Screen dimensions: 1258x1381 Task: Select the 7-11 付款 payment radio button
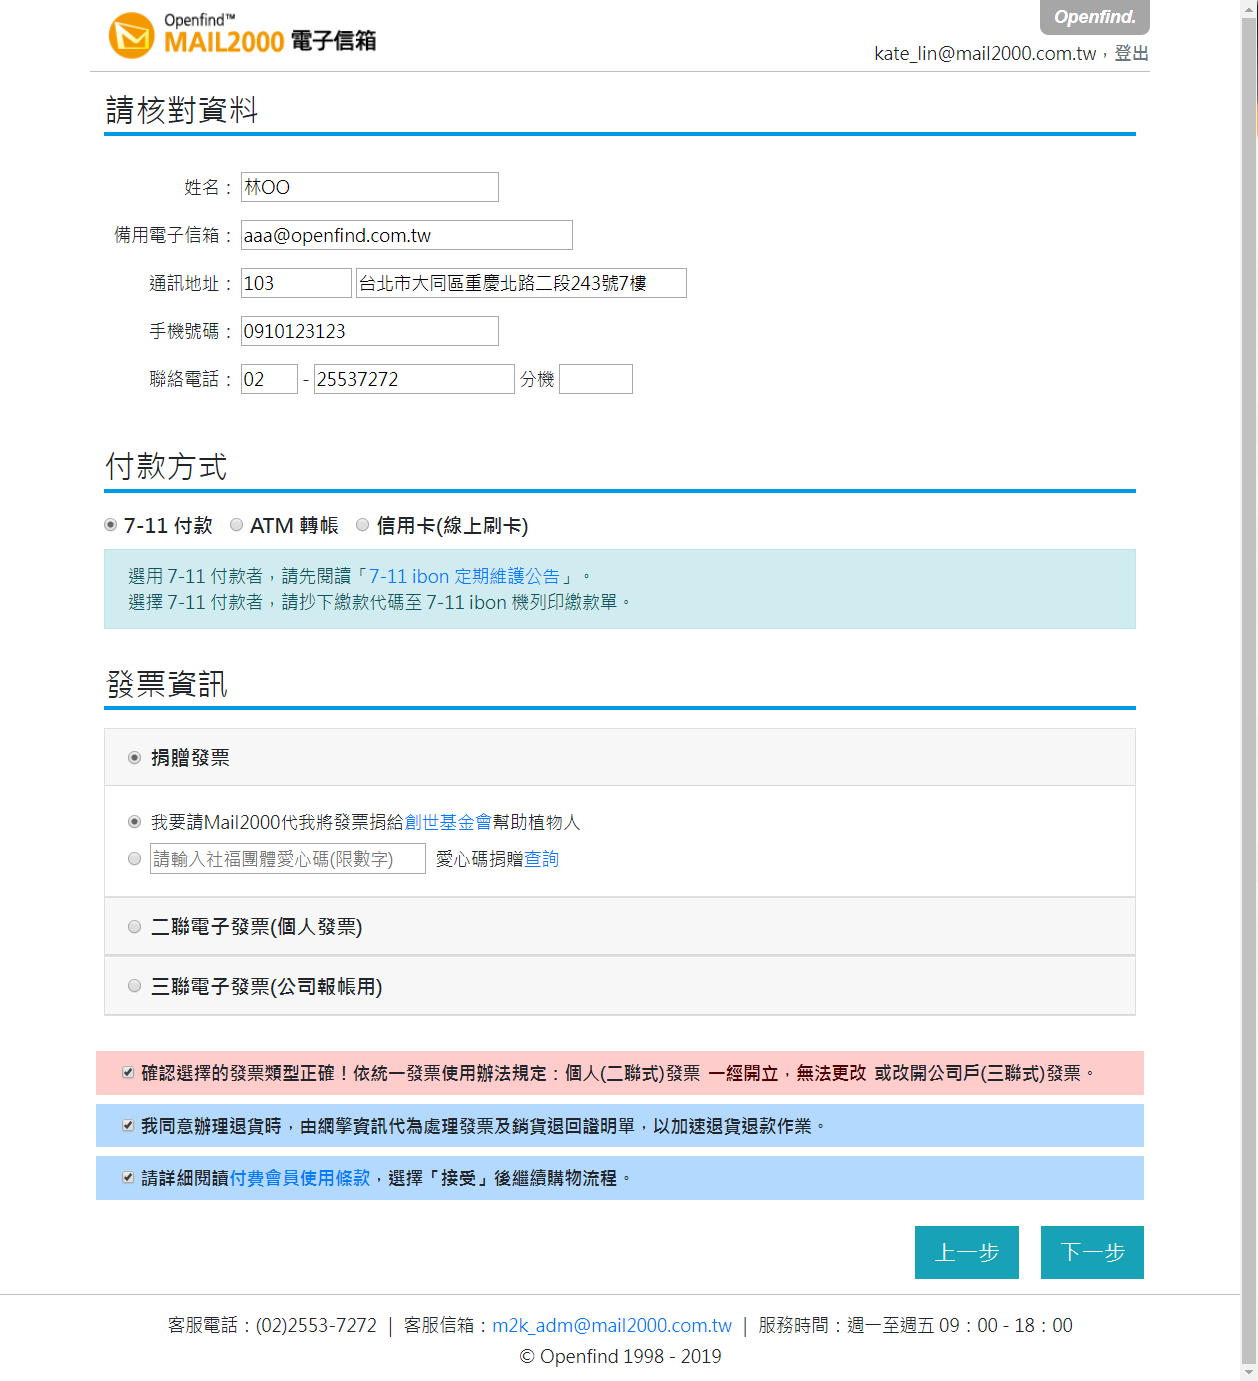point(111,525)
